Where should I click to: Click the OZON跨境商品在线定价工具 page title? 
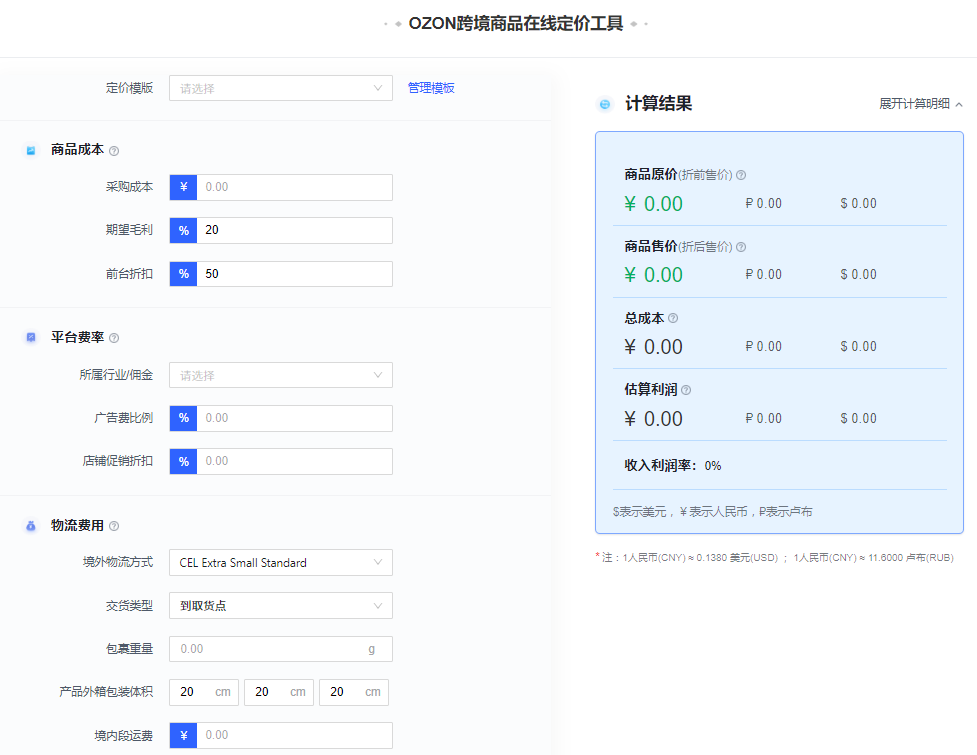click(x=516, y=24)
